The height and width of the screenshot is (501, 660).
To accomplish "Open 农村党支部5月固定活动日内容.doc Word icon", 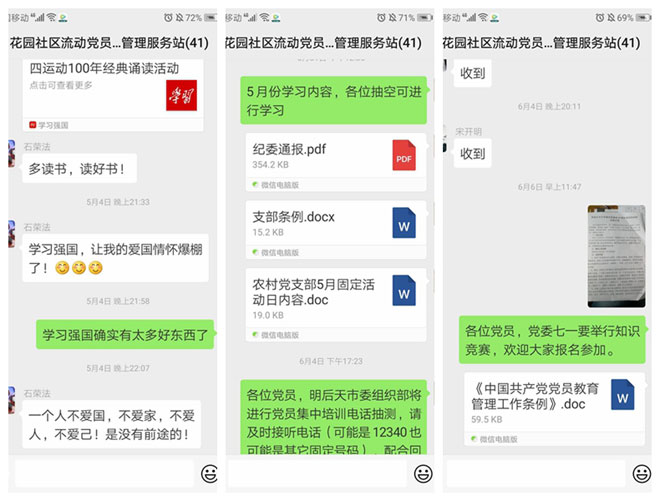I will click(x=404, y=290).
